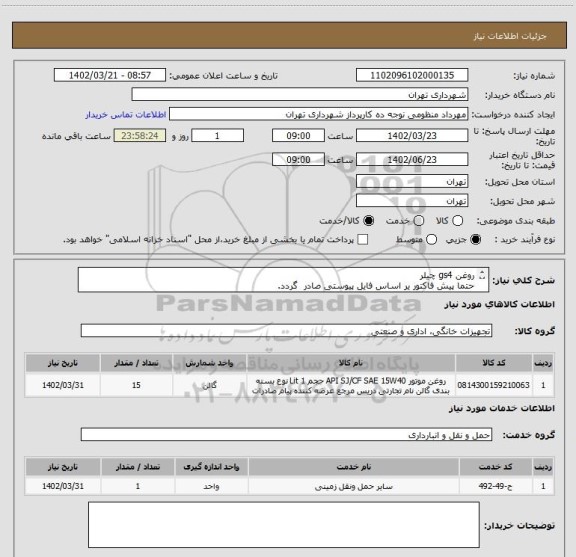The width and height of the screenshot is (576, 557).
Task: Click the شهرداری تهران buyer name field
Action: [300, 95]
